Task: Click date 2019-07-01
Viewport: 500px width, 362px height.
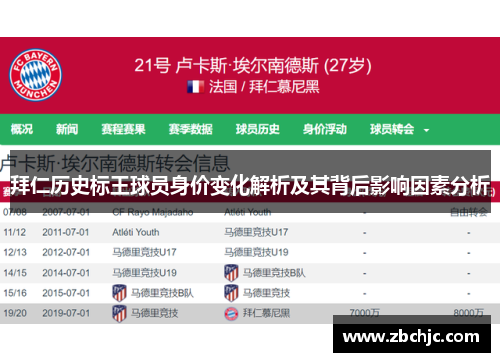Action: pyautogui.click(x=66, y=313)
